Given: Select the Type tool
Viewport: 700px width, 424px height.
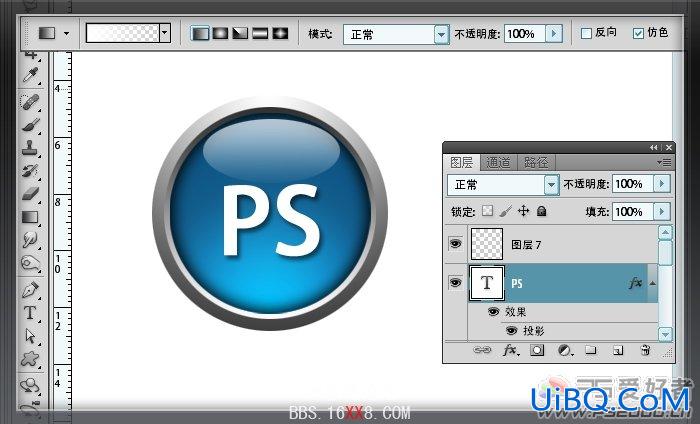Looking at the screenshot, I should coord(30,313).
